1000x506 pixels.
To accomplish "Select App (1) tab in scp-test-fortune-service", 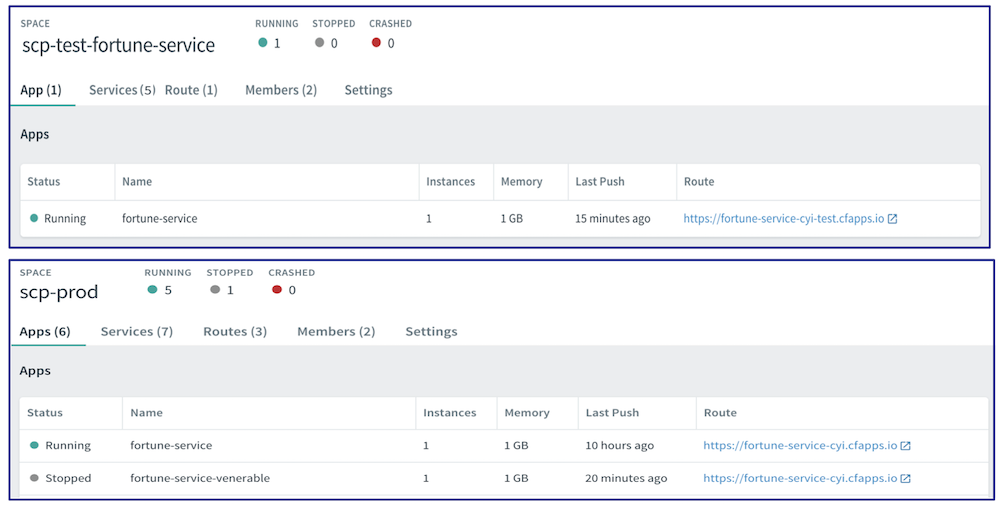I will click(x=41, y=90).
